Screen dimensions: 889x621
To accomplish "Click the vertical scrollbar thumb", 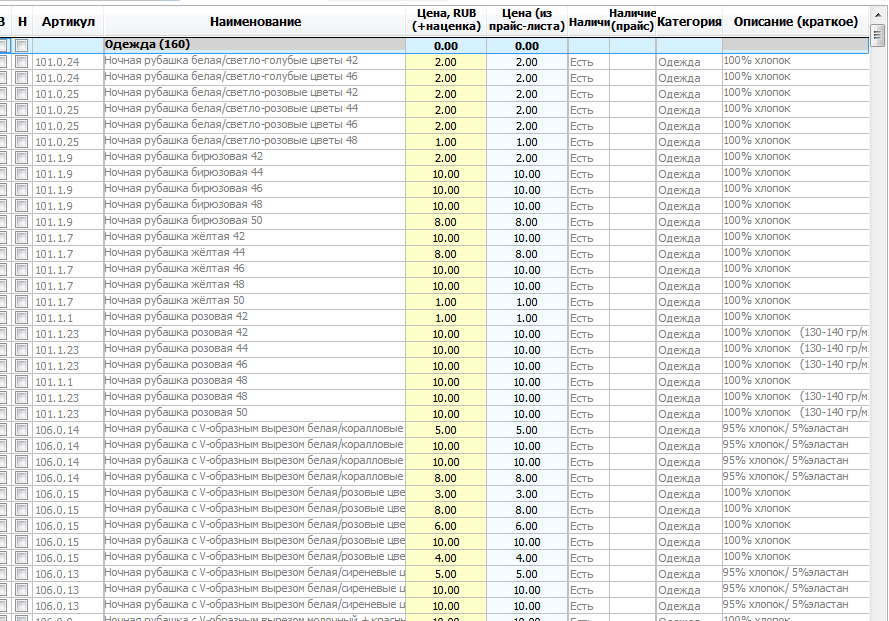I will tap(878, 35).
